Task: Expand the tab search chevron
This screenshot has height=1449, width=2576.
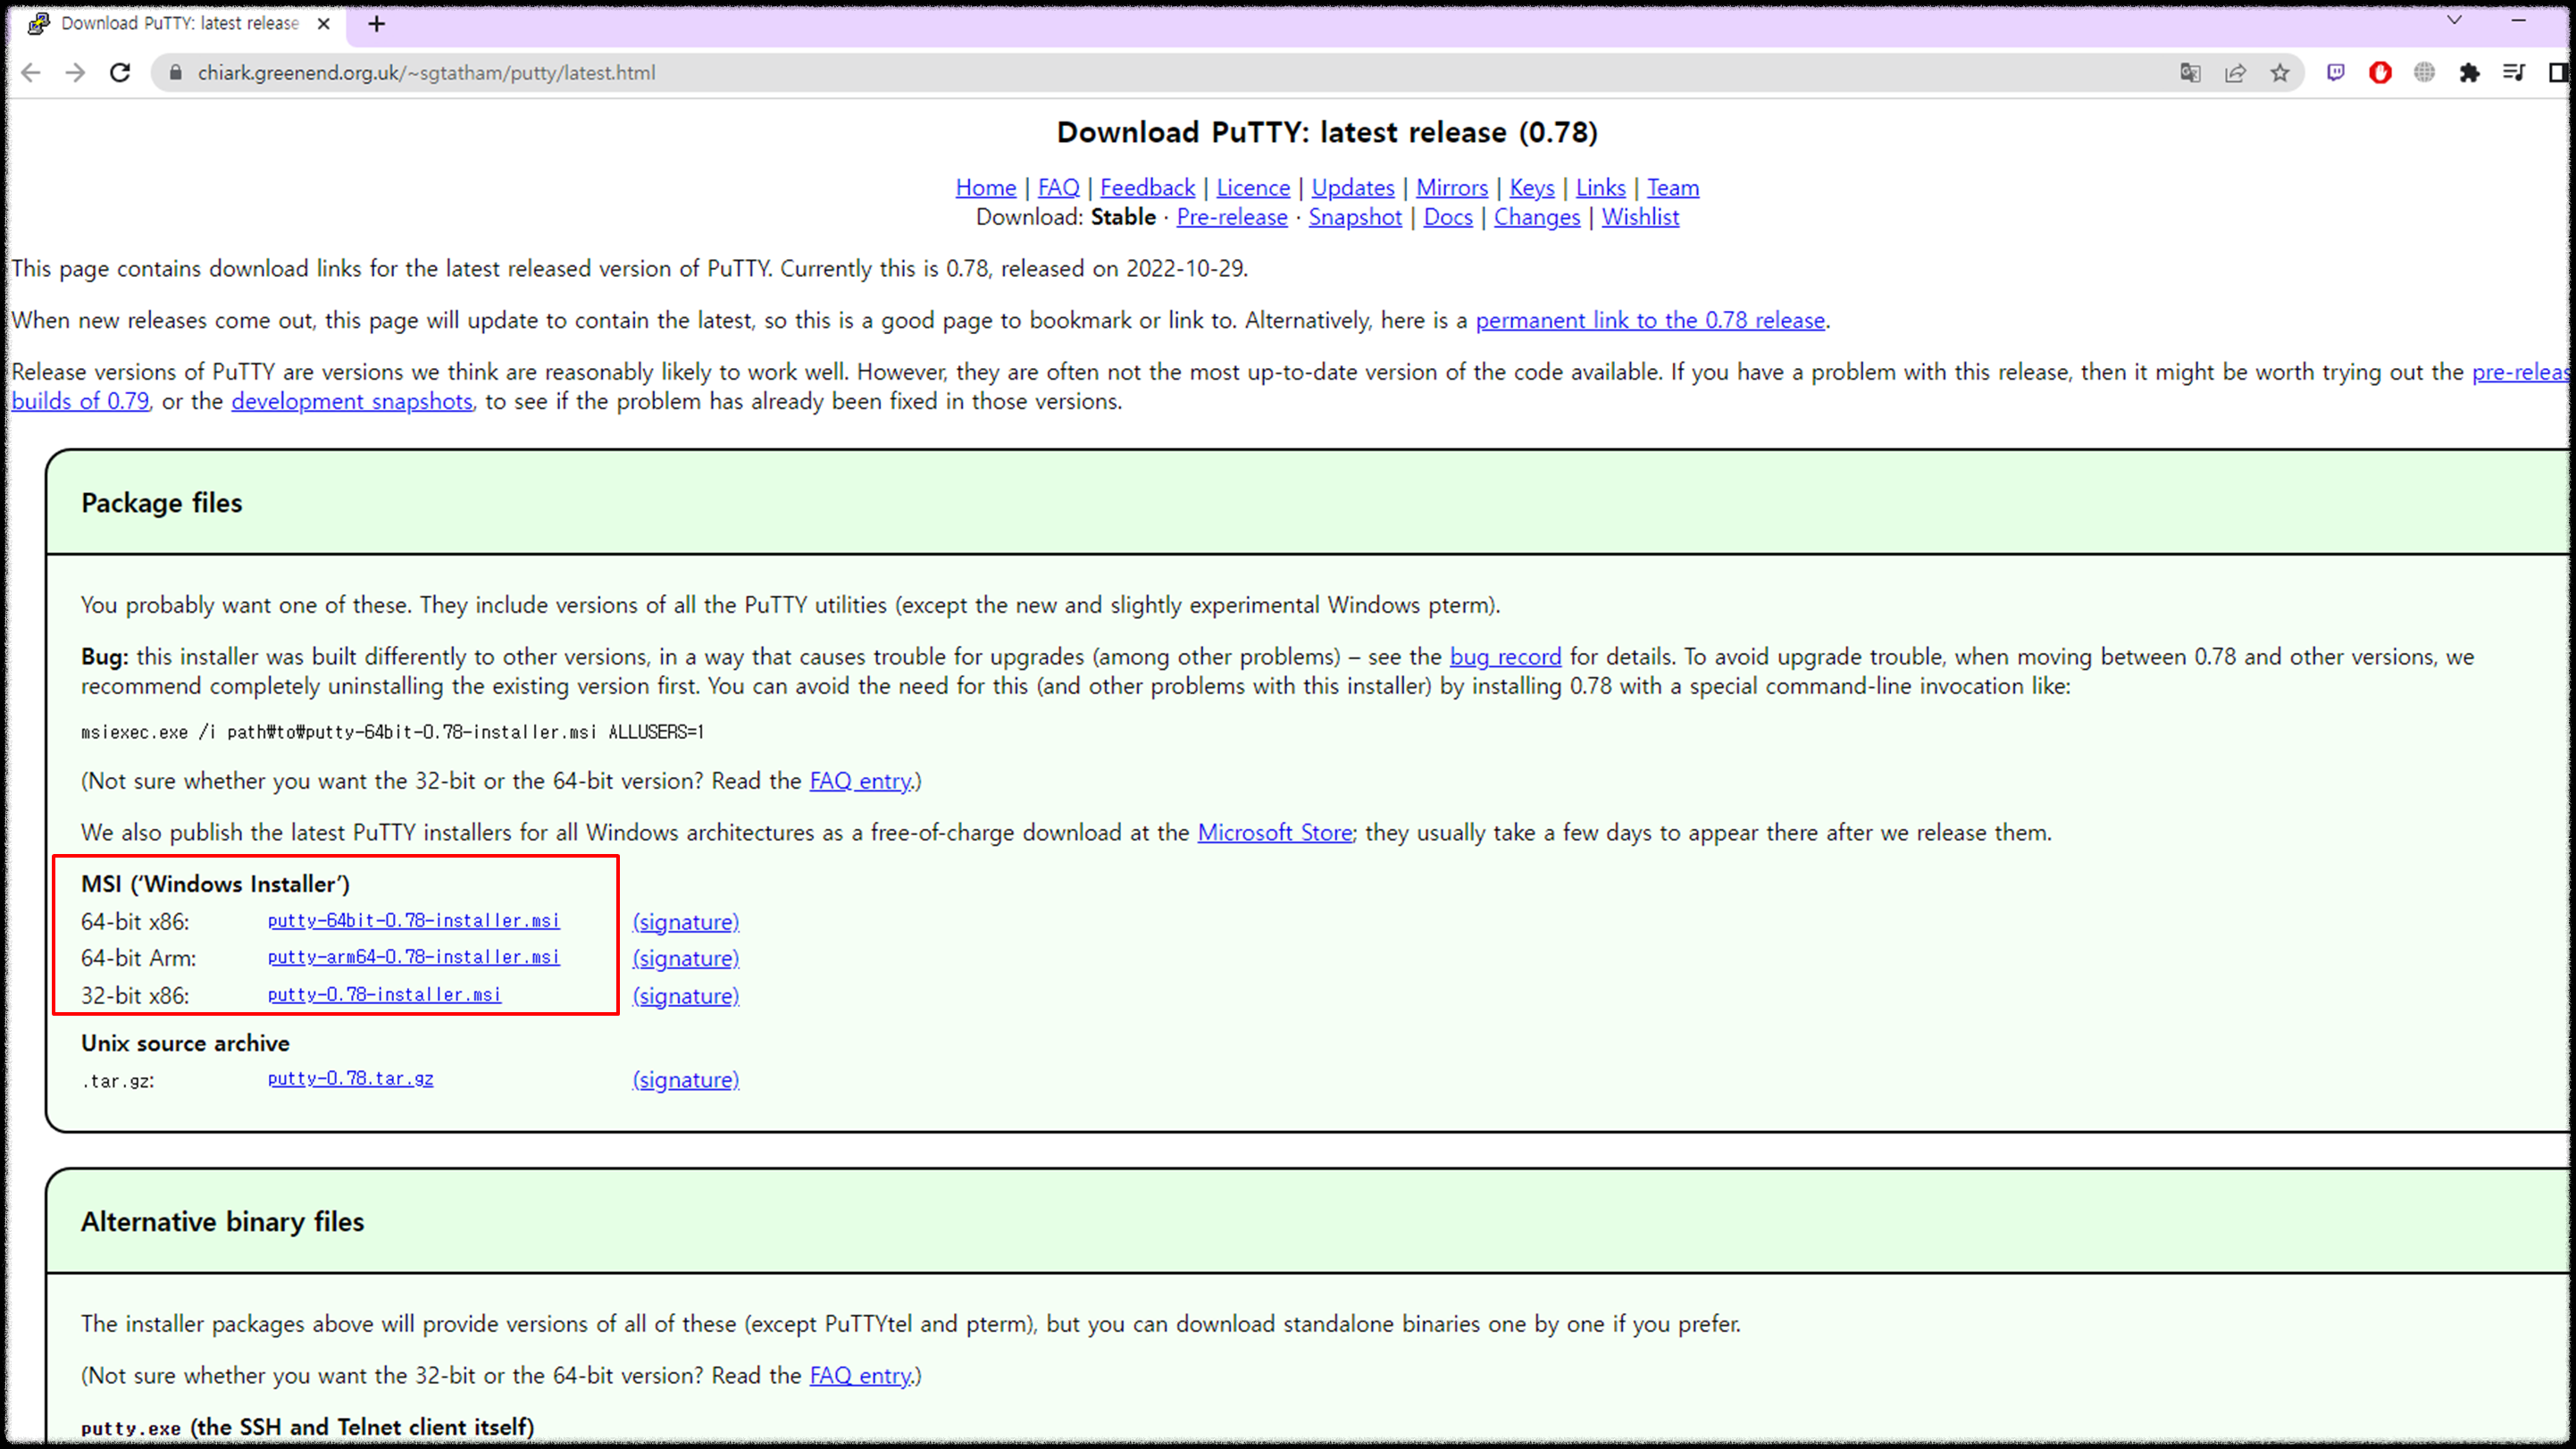Action: [2454, 20]
